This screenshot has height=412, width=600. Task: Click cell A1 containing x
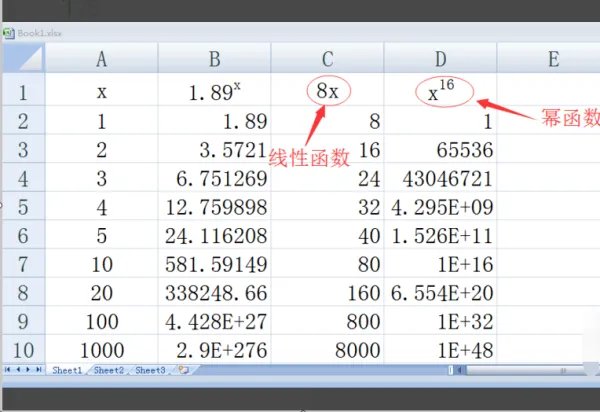coord(101,90)
